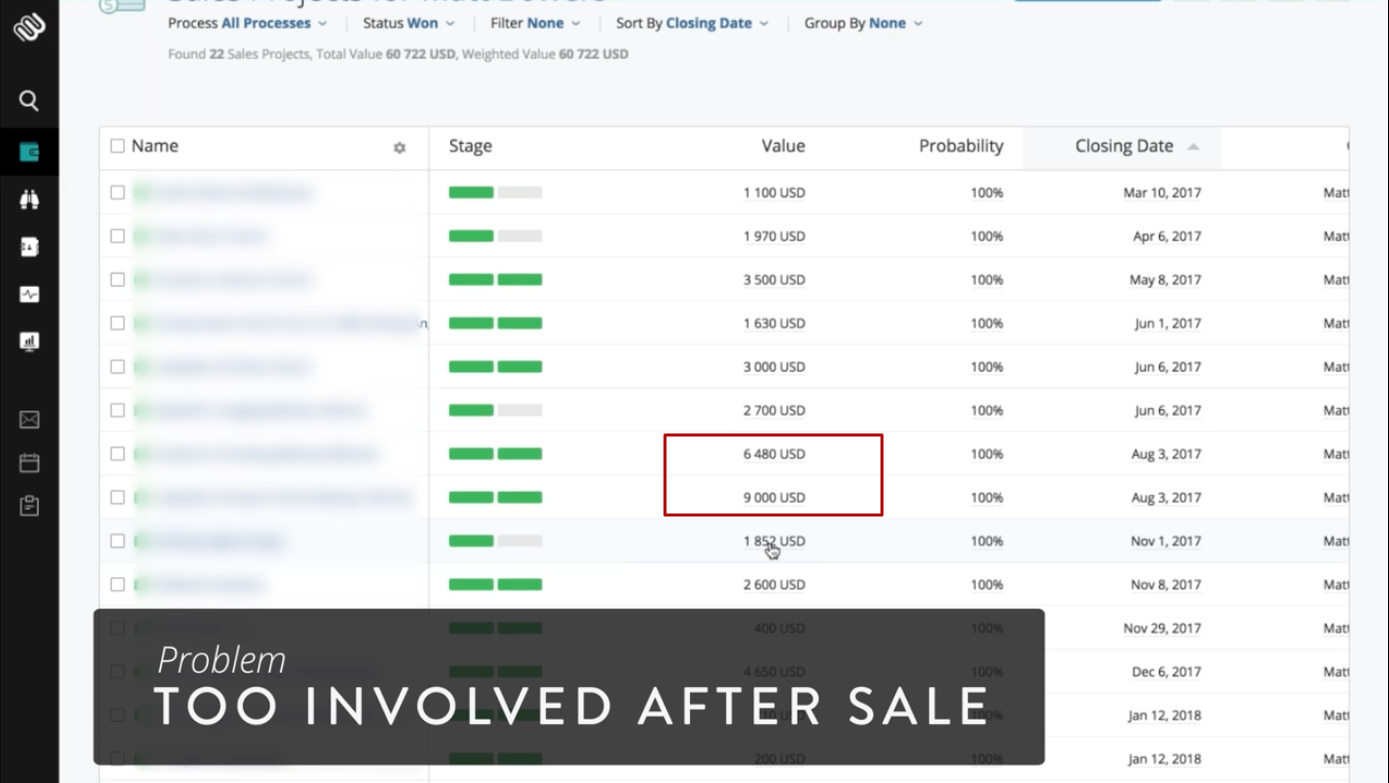Expand the Sort By Closing Date dropdown
Viewport: 1389px width, 783px height.
pos(692,23)
